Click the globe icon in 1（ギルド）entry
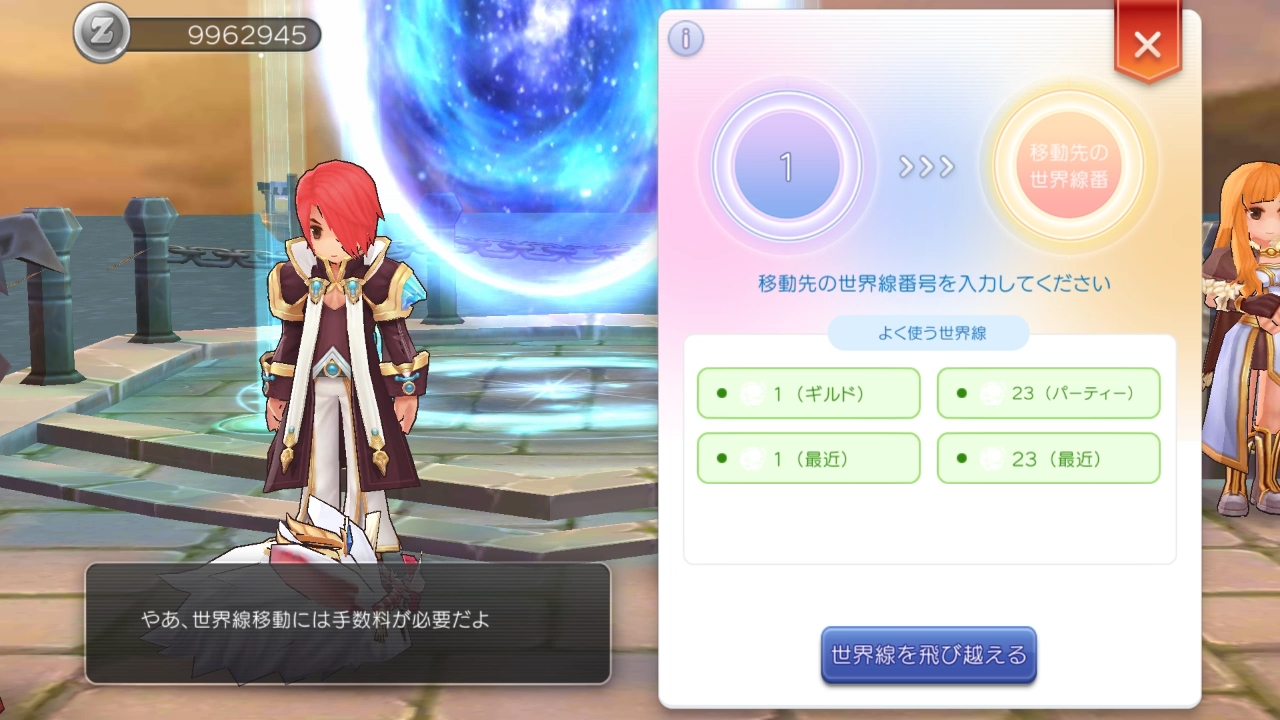The height and width of the screenshot is (720, 1280). tap(750, 394)
